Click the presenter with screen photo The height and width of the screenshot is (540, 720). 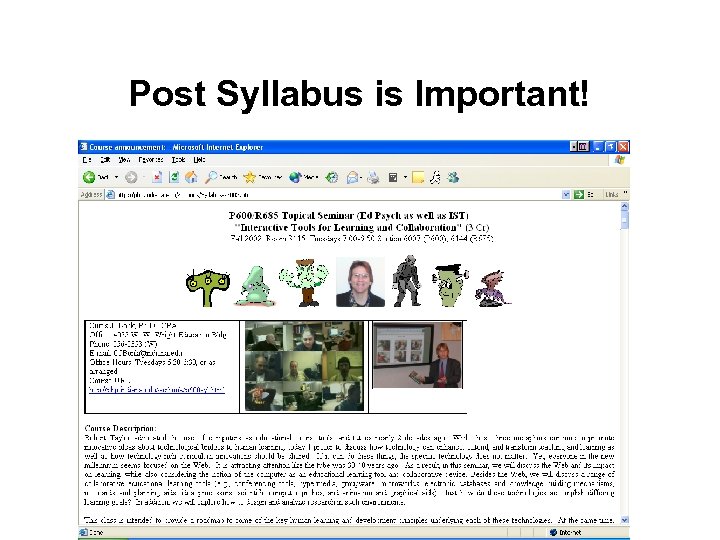pos(417,355)
